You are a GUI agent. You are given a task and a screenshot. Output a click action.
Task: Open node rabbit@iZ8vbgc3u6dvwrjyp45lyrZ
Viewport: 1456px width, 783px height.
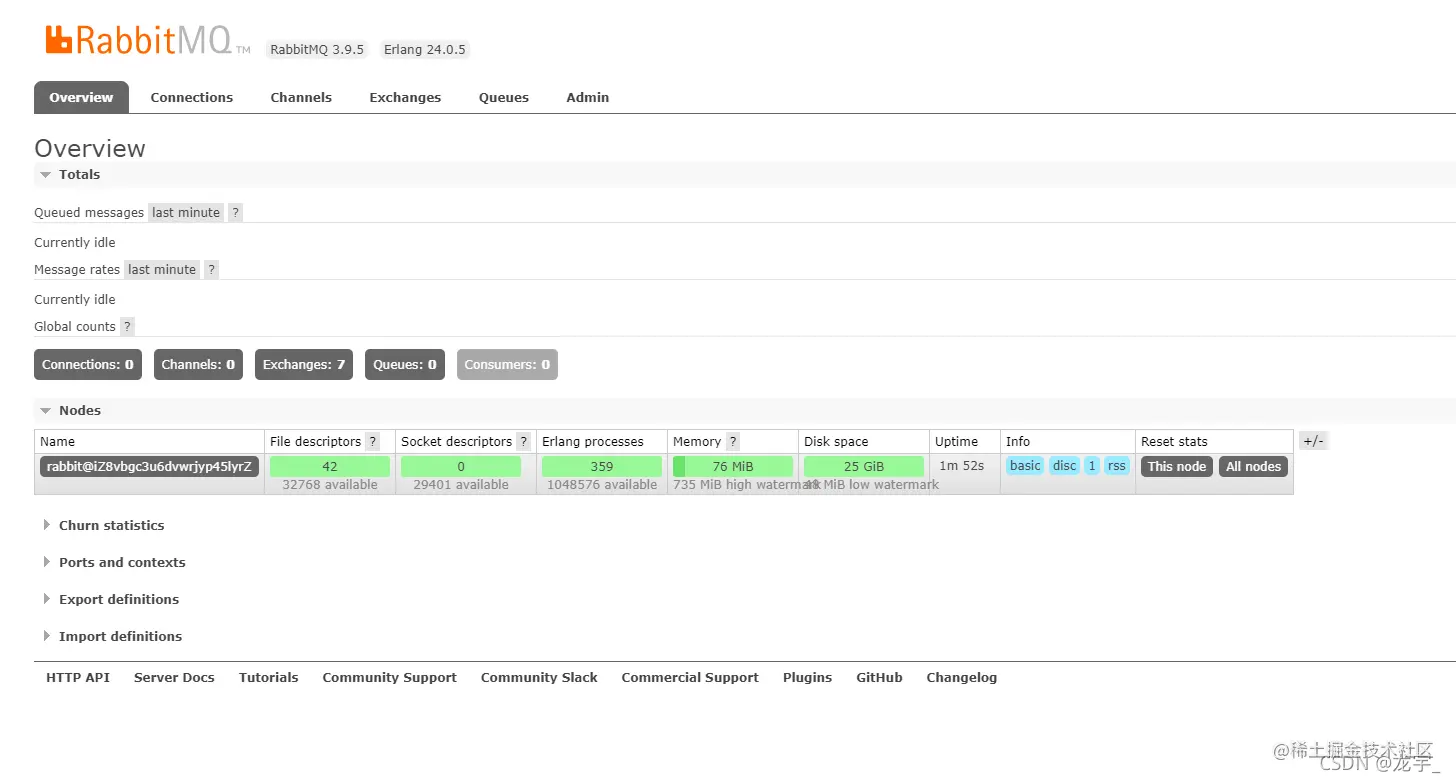(150, 466)
